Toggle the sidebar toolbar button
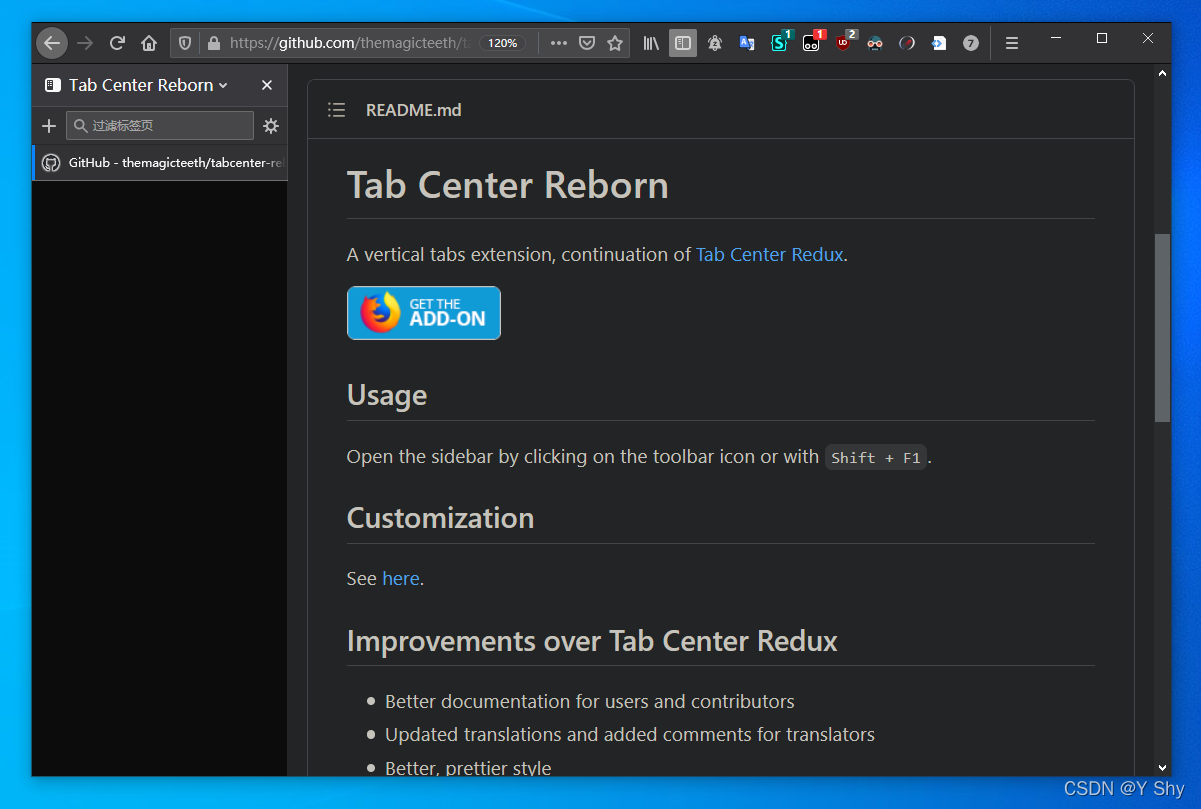Image resolution: width=1201 pixels, height=809 pixels. 683,43
